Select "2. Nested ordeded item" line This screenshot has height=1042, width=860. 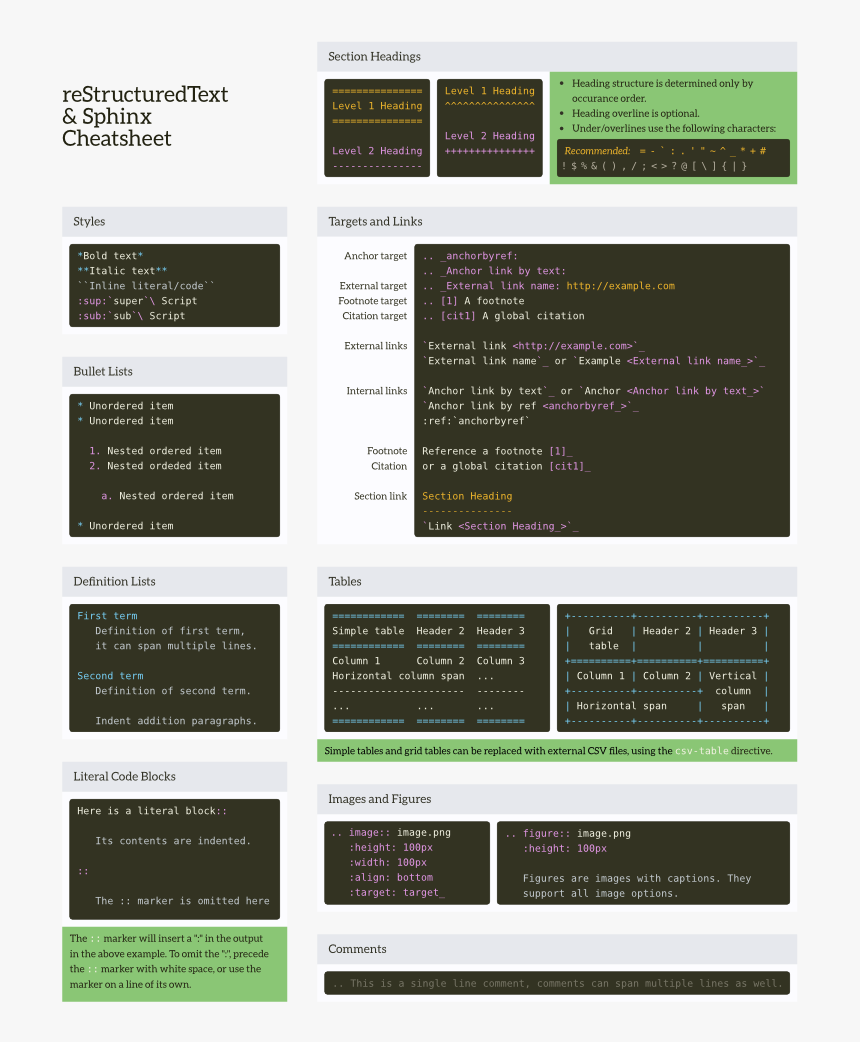pyautogui.click(x=155, y=466)
